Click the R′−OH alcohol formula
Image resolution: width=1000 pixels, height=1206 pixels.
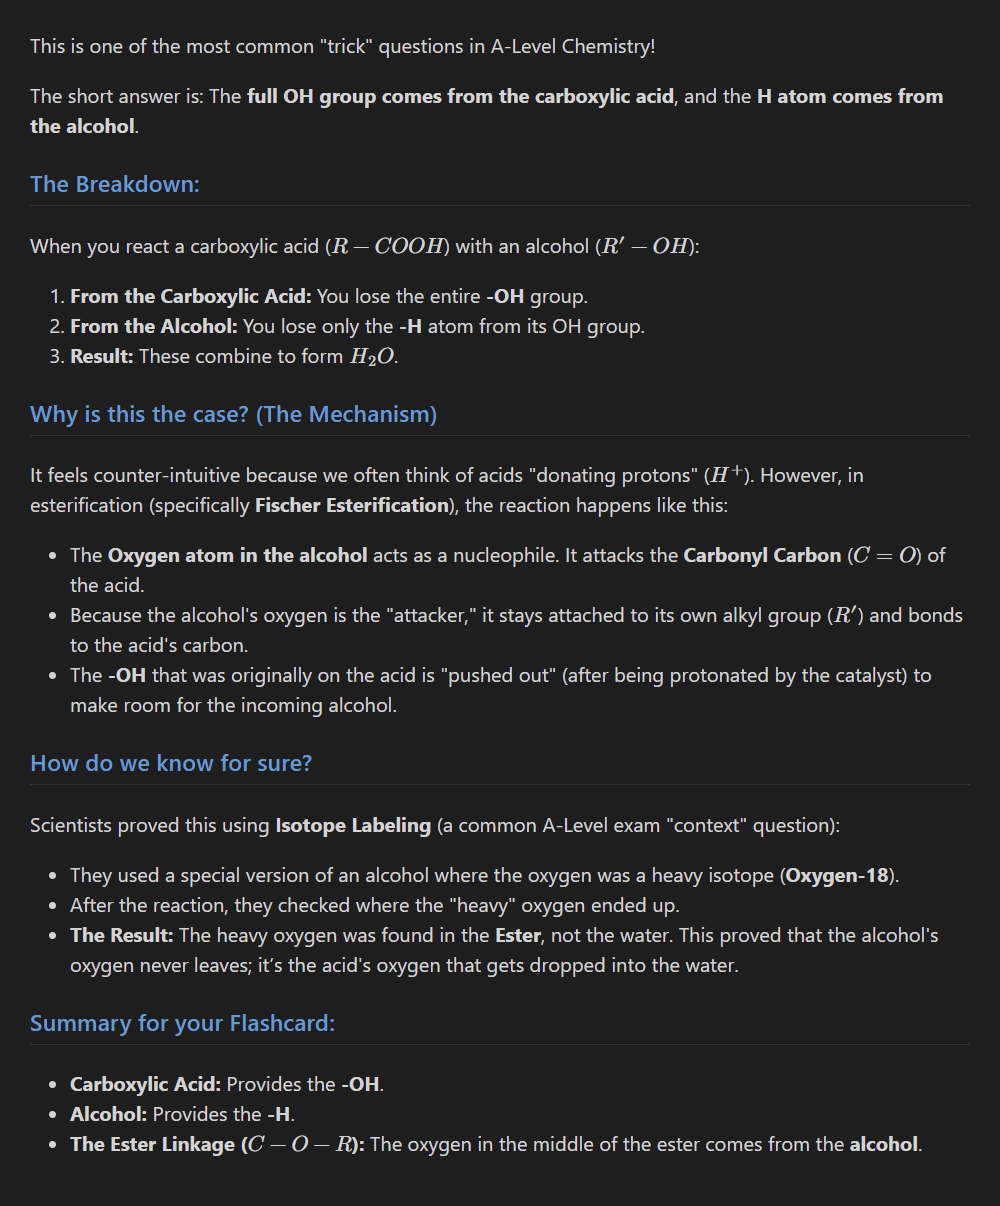646,247
